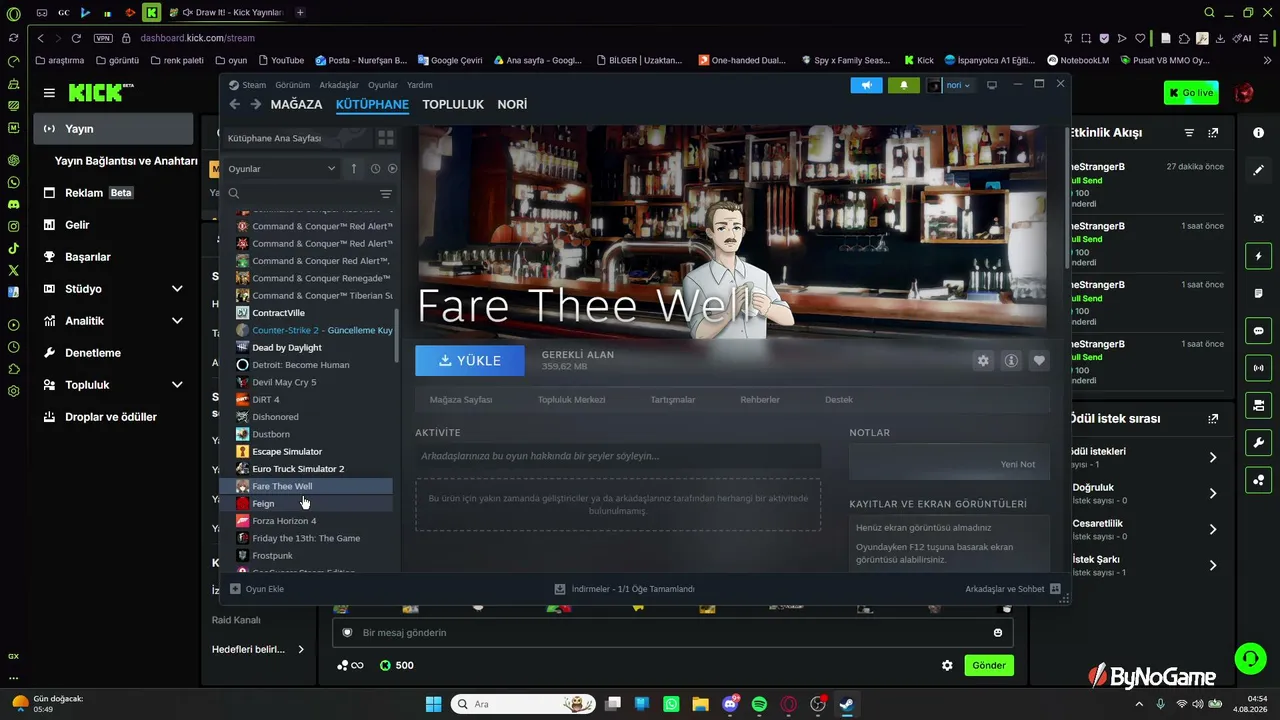1280x720 pixels.
Task: Pop out the Etkinlik Akışı panel
Action: (1213, 133)
